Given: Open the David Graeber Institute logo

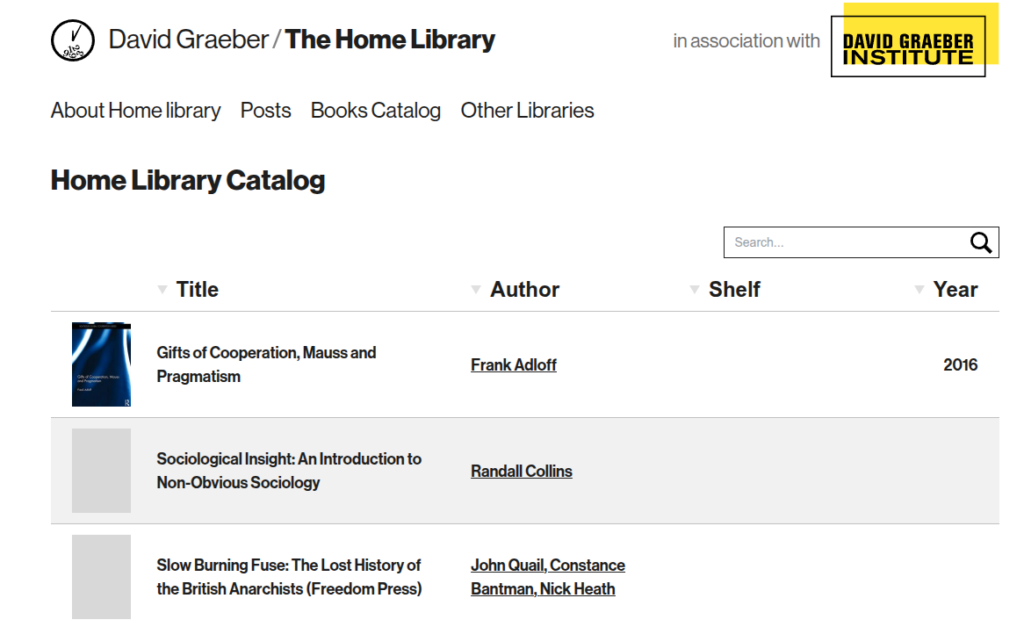Looking at the screenshot, I should pos(914,40).
